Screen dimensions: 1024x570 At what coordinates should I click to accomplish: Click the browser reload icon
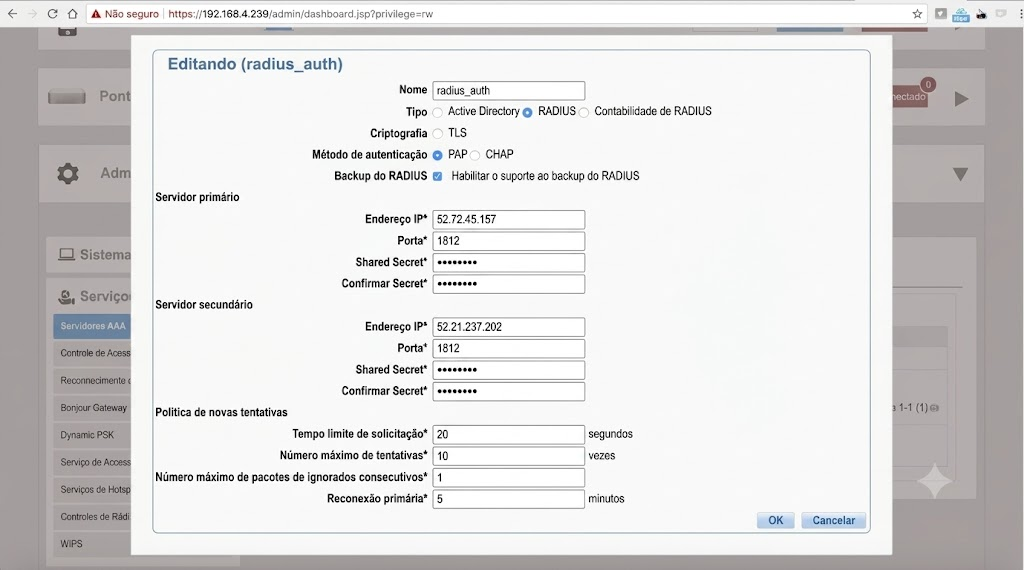point(52,14)
